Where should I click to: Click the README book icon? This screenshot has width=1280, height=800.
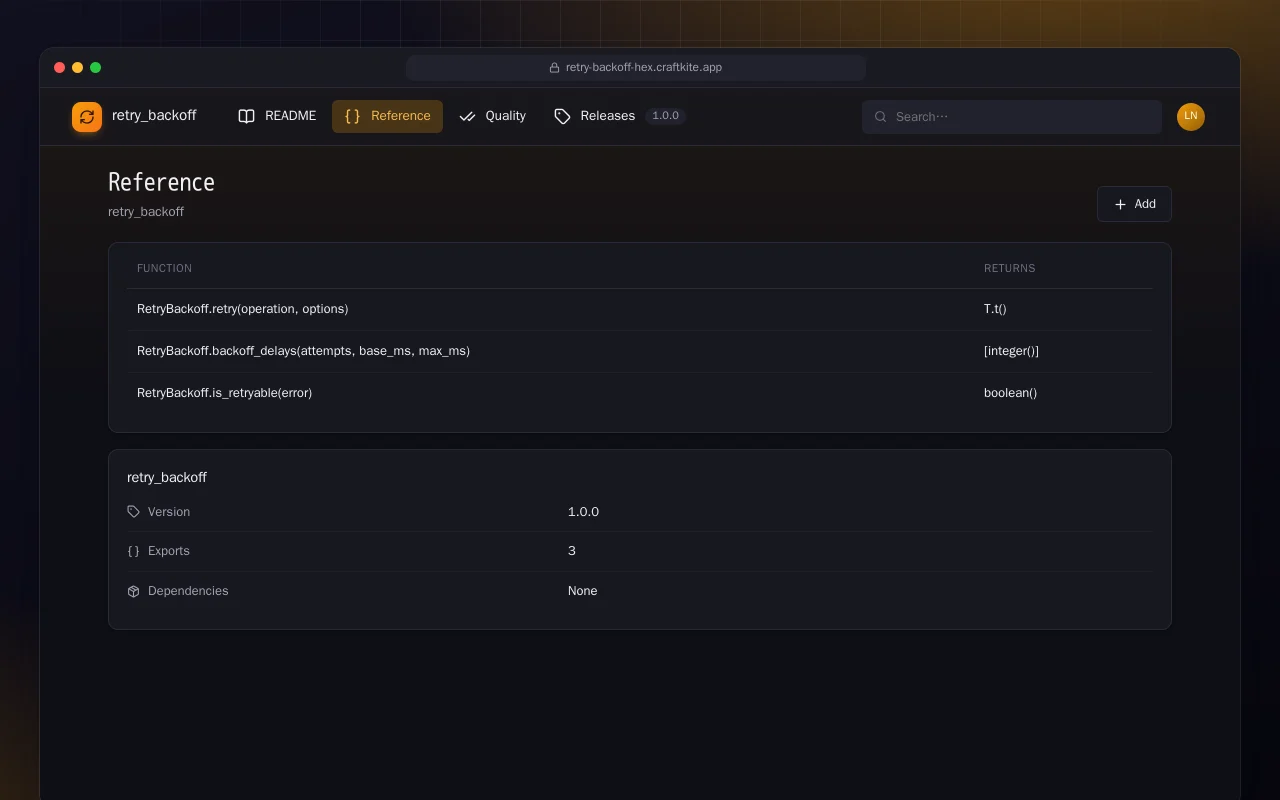coord(246,116)
